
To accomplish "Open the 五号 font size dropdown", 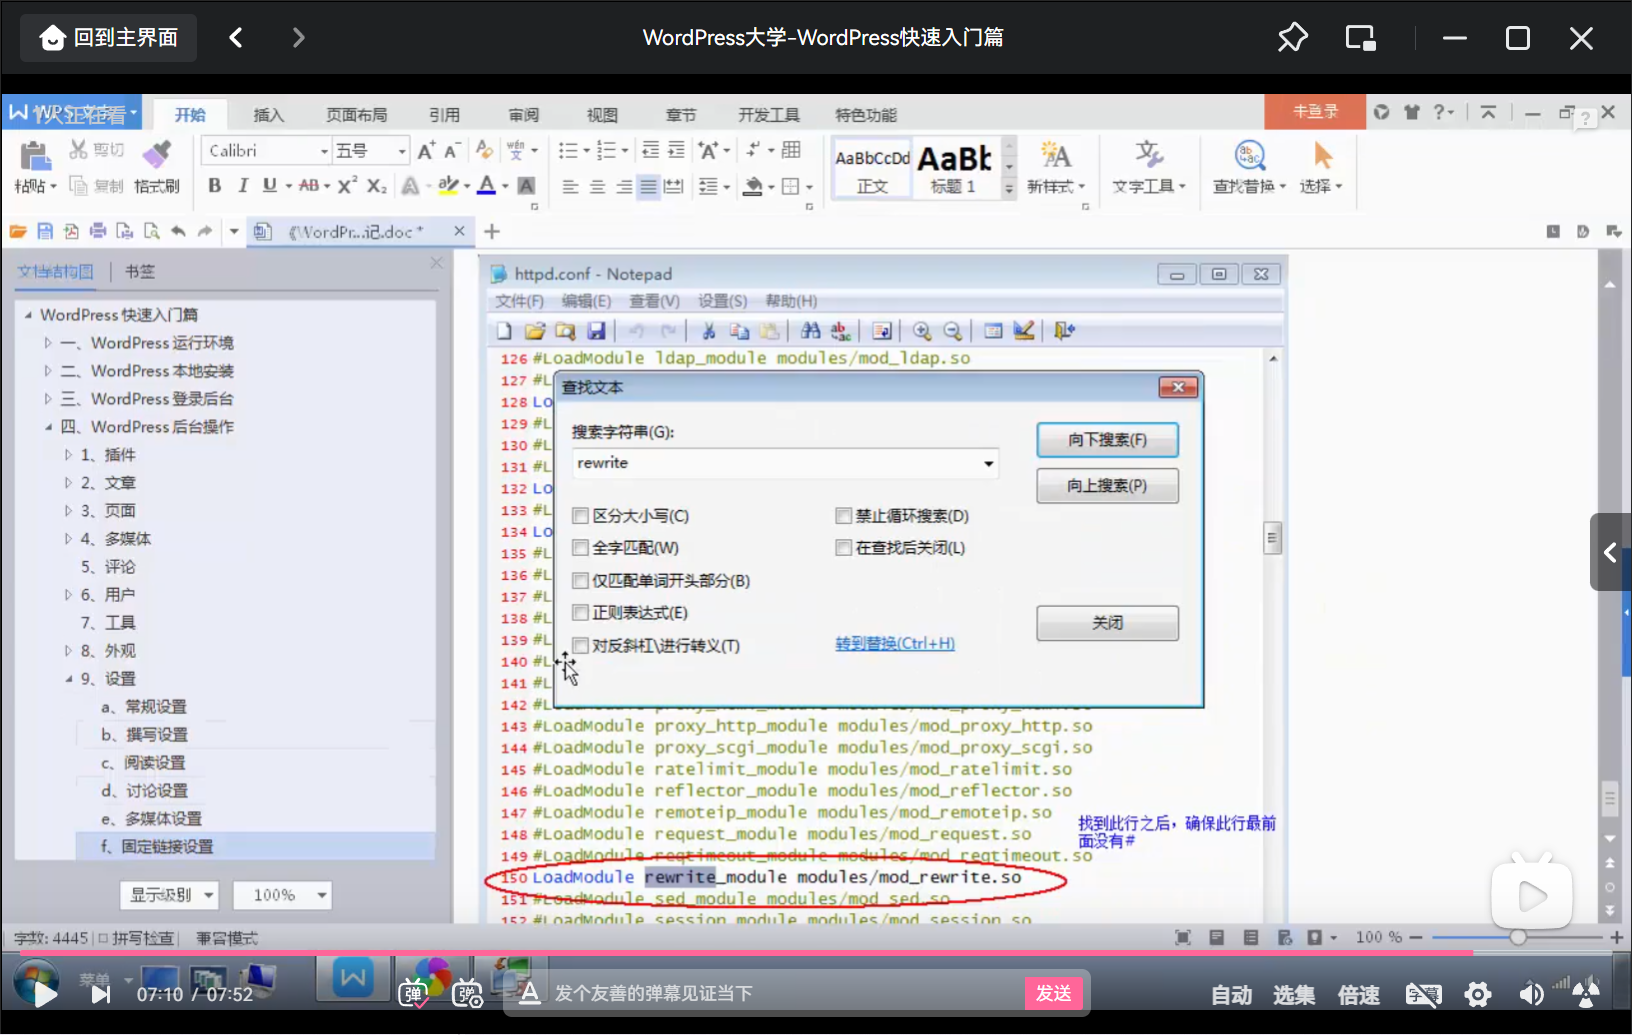I will click(402, 150).
